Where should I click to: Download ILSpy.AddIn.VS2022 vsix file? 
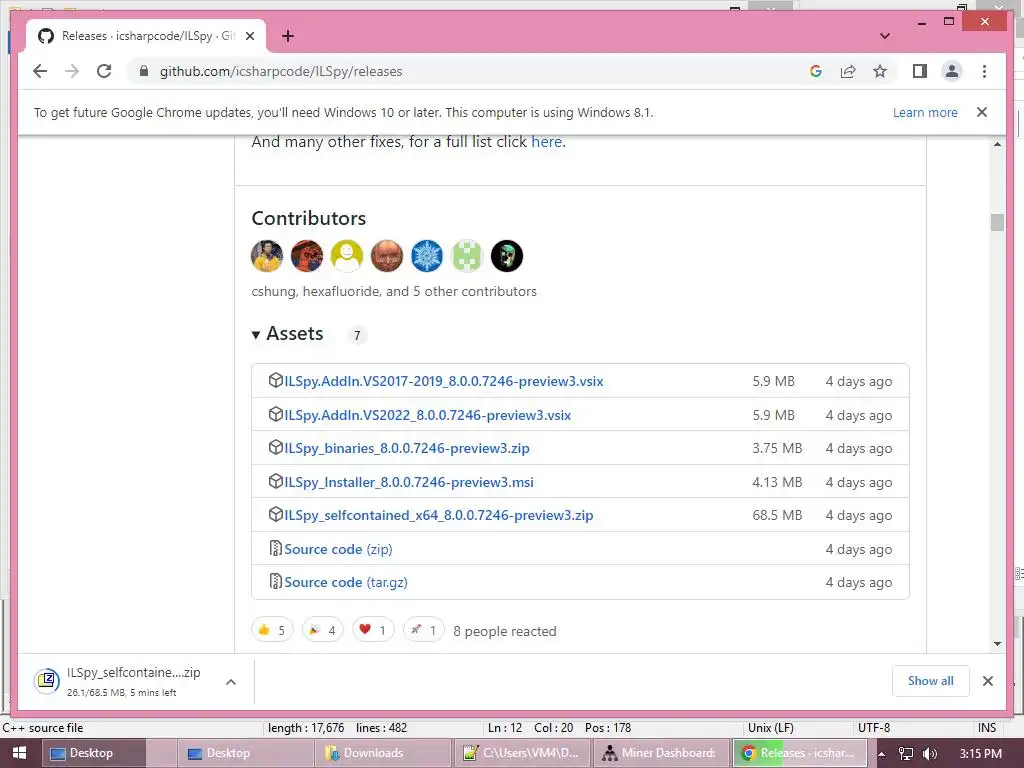427,415
